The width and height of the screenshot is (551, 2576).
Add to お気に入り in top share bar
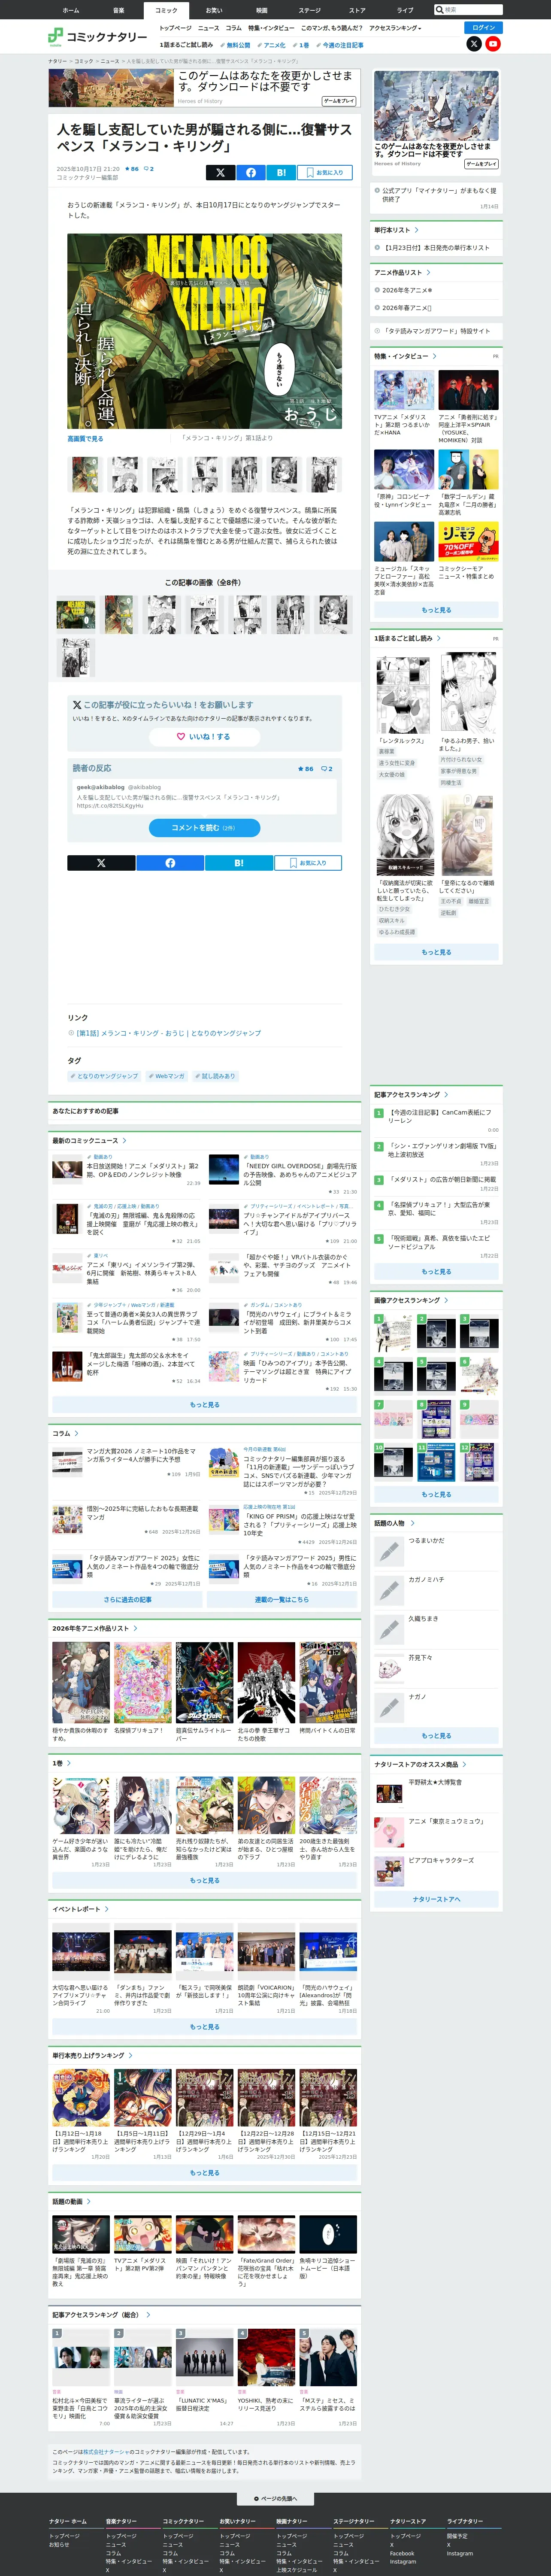click(x=325, y=172)
